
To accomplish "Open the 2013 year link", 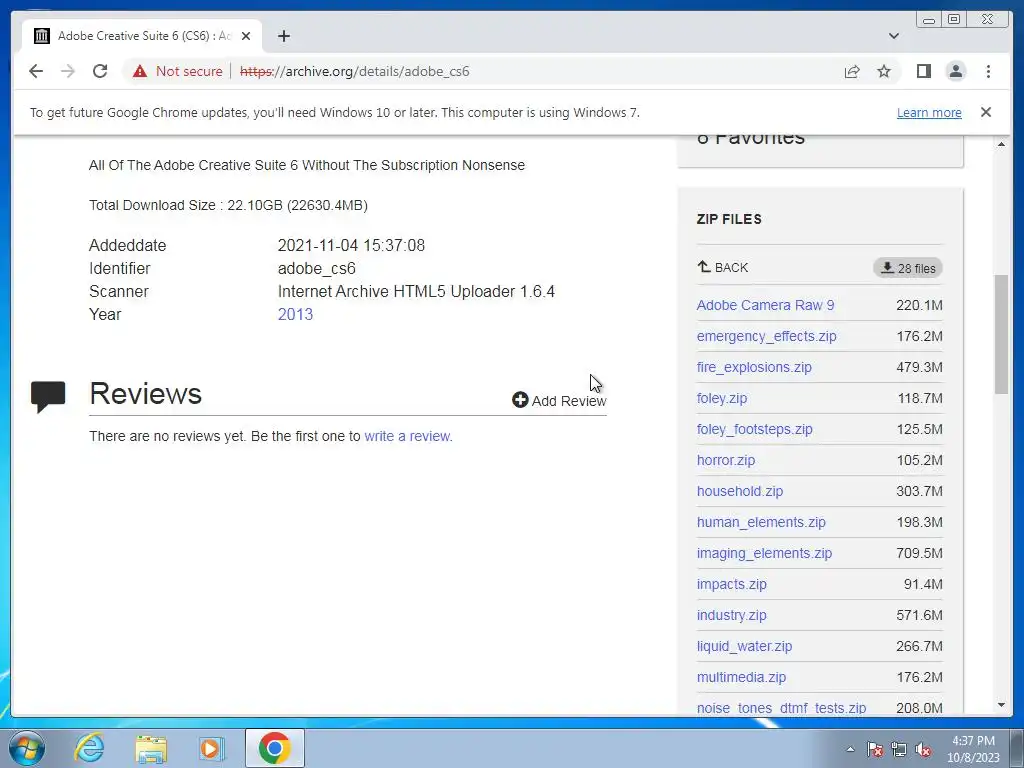I will [295, 314].
